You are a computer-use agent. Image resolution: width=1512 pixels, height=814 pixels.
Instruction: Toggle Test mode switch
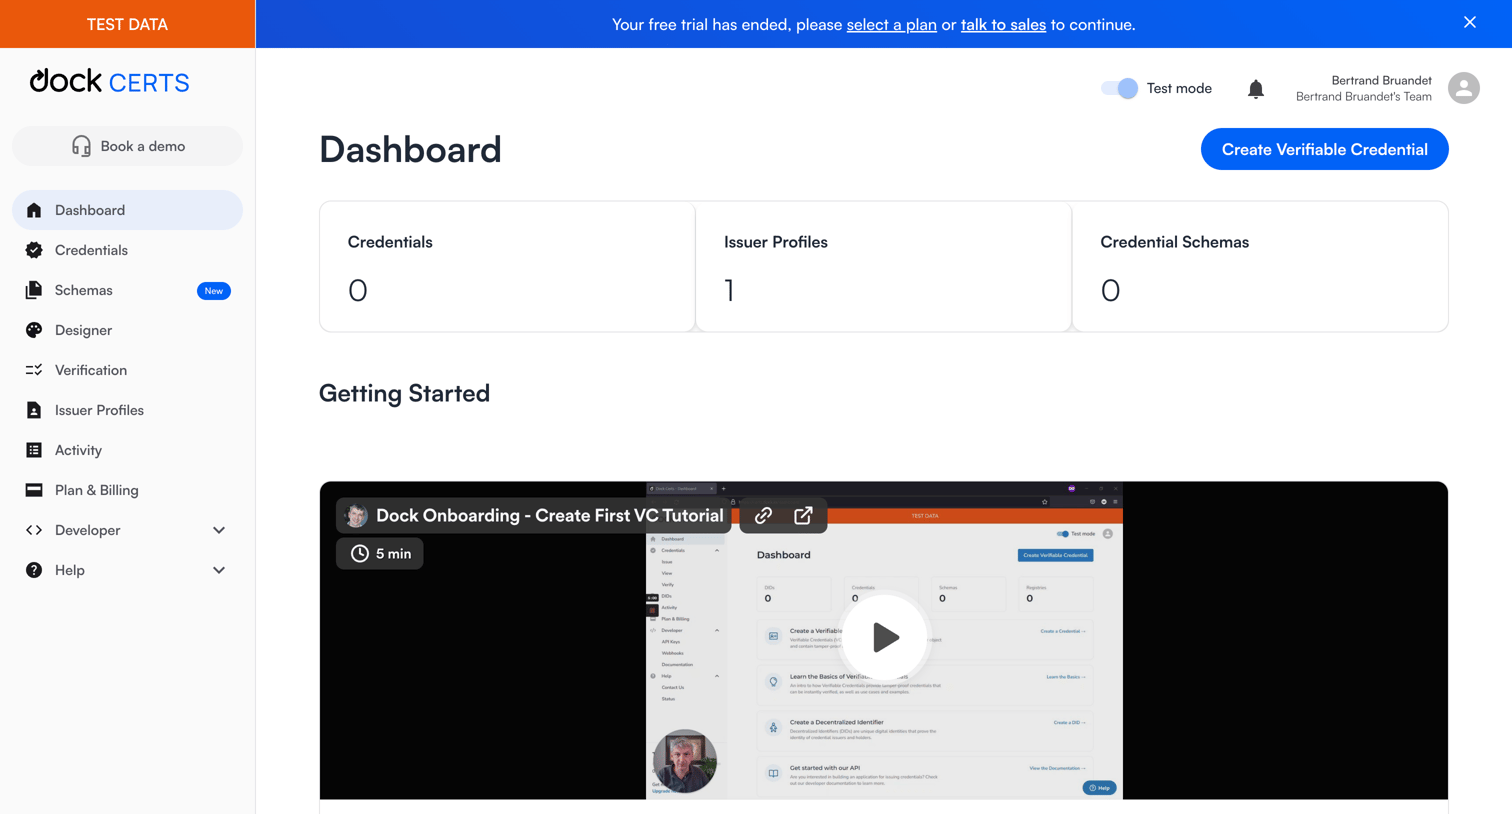1119,88
